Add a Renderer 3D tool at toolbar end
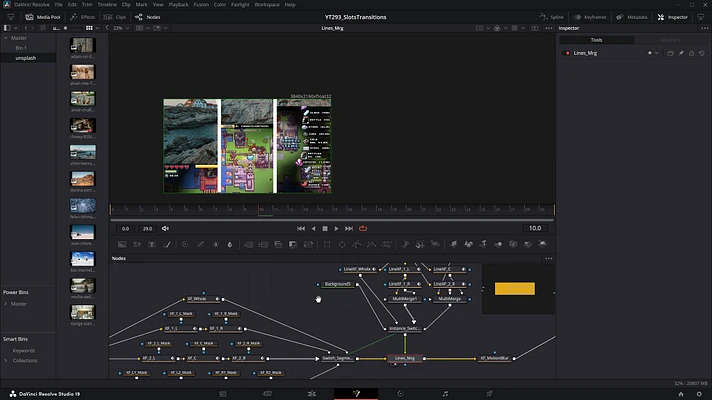The height and width of the screenshot is (400, 712). click(542, 244)
